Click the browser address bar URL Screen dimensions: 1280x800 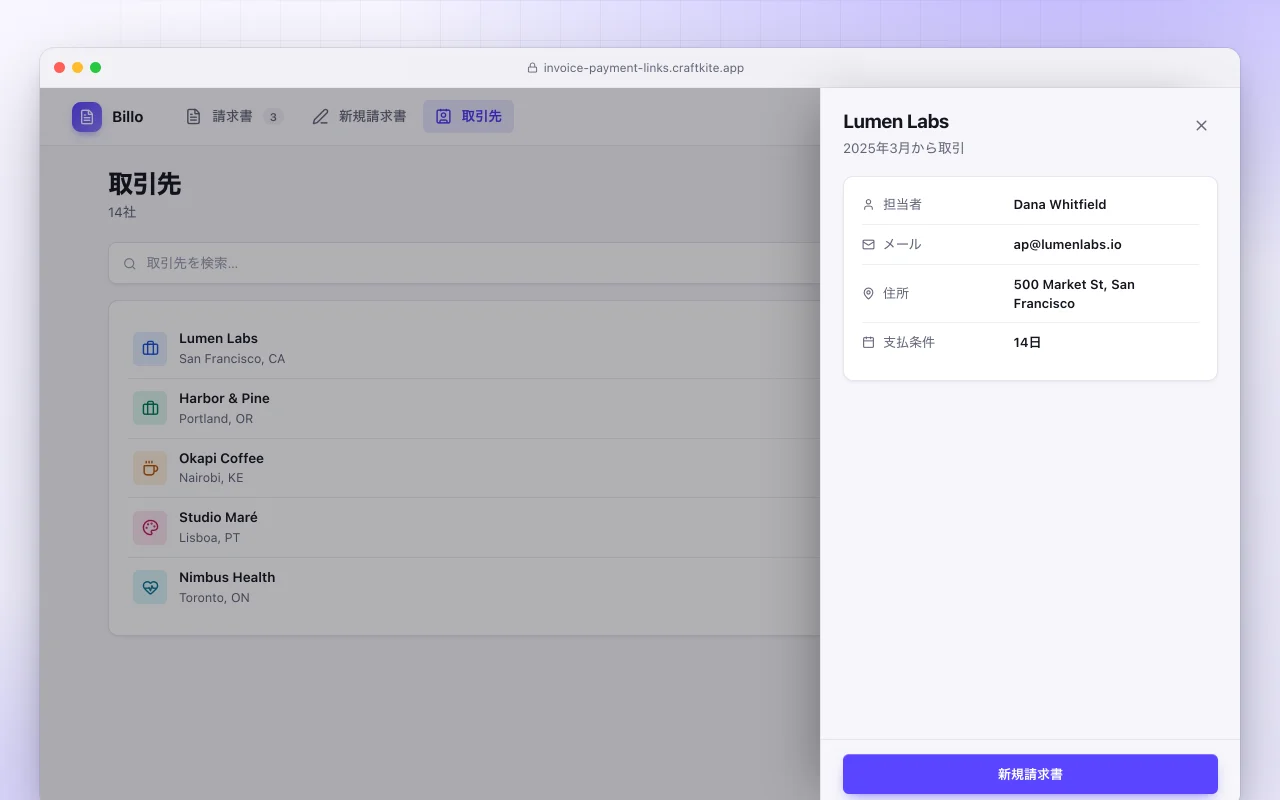[643, 68]
